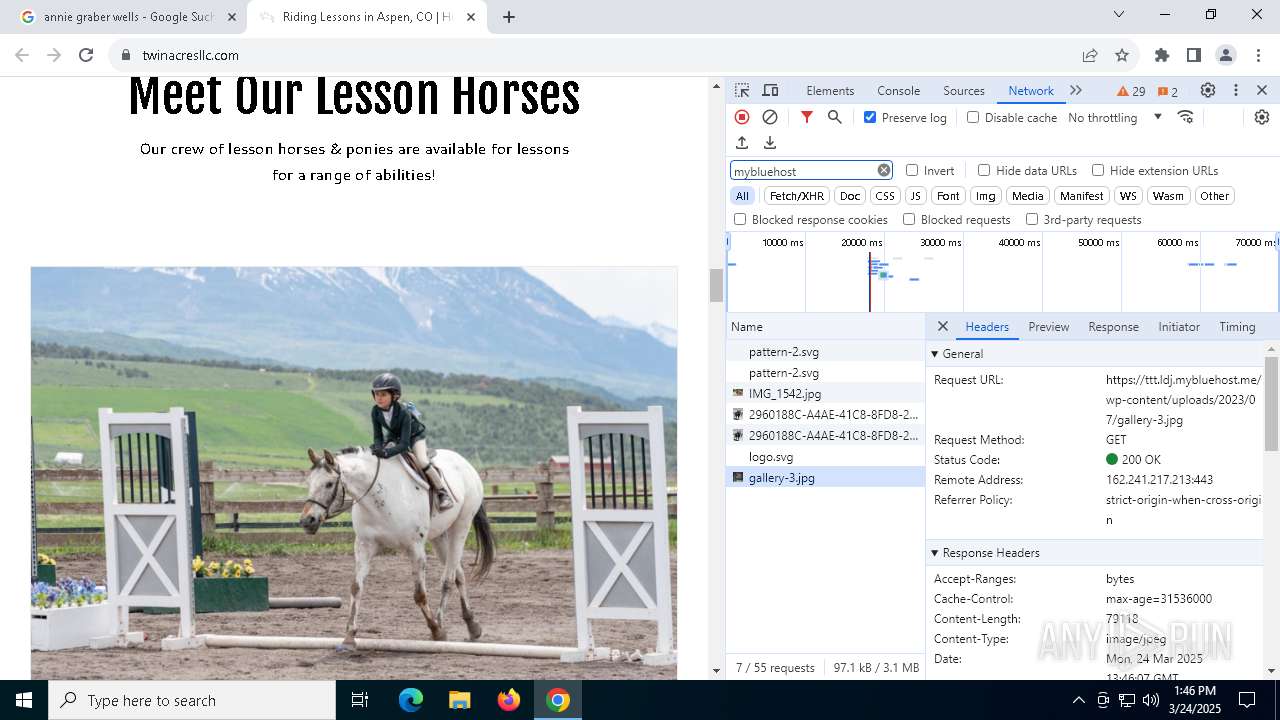Toggle Chrome side panel icon
1280x720 pixels.
(1194, 55)
